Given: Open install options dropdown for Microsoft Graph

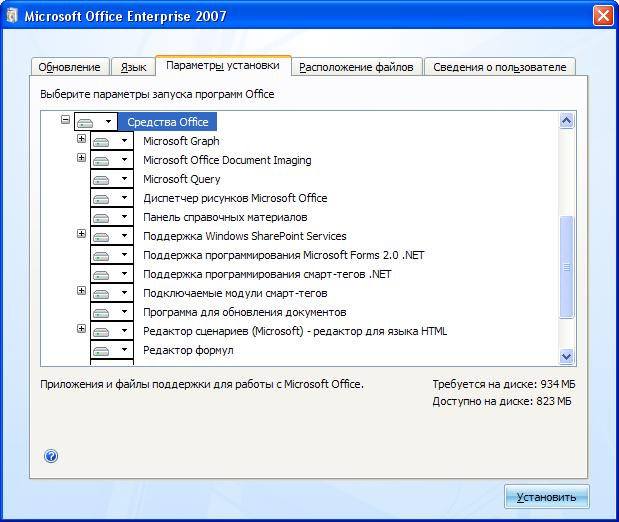Looking at the screenshot, I should click(124, 142).
